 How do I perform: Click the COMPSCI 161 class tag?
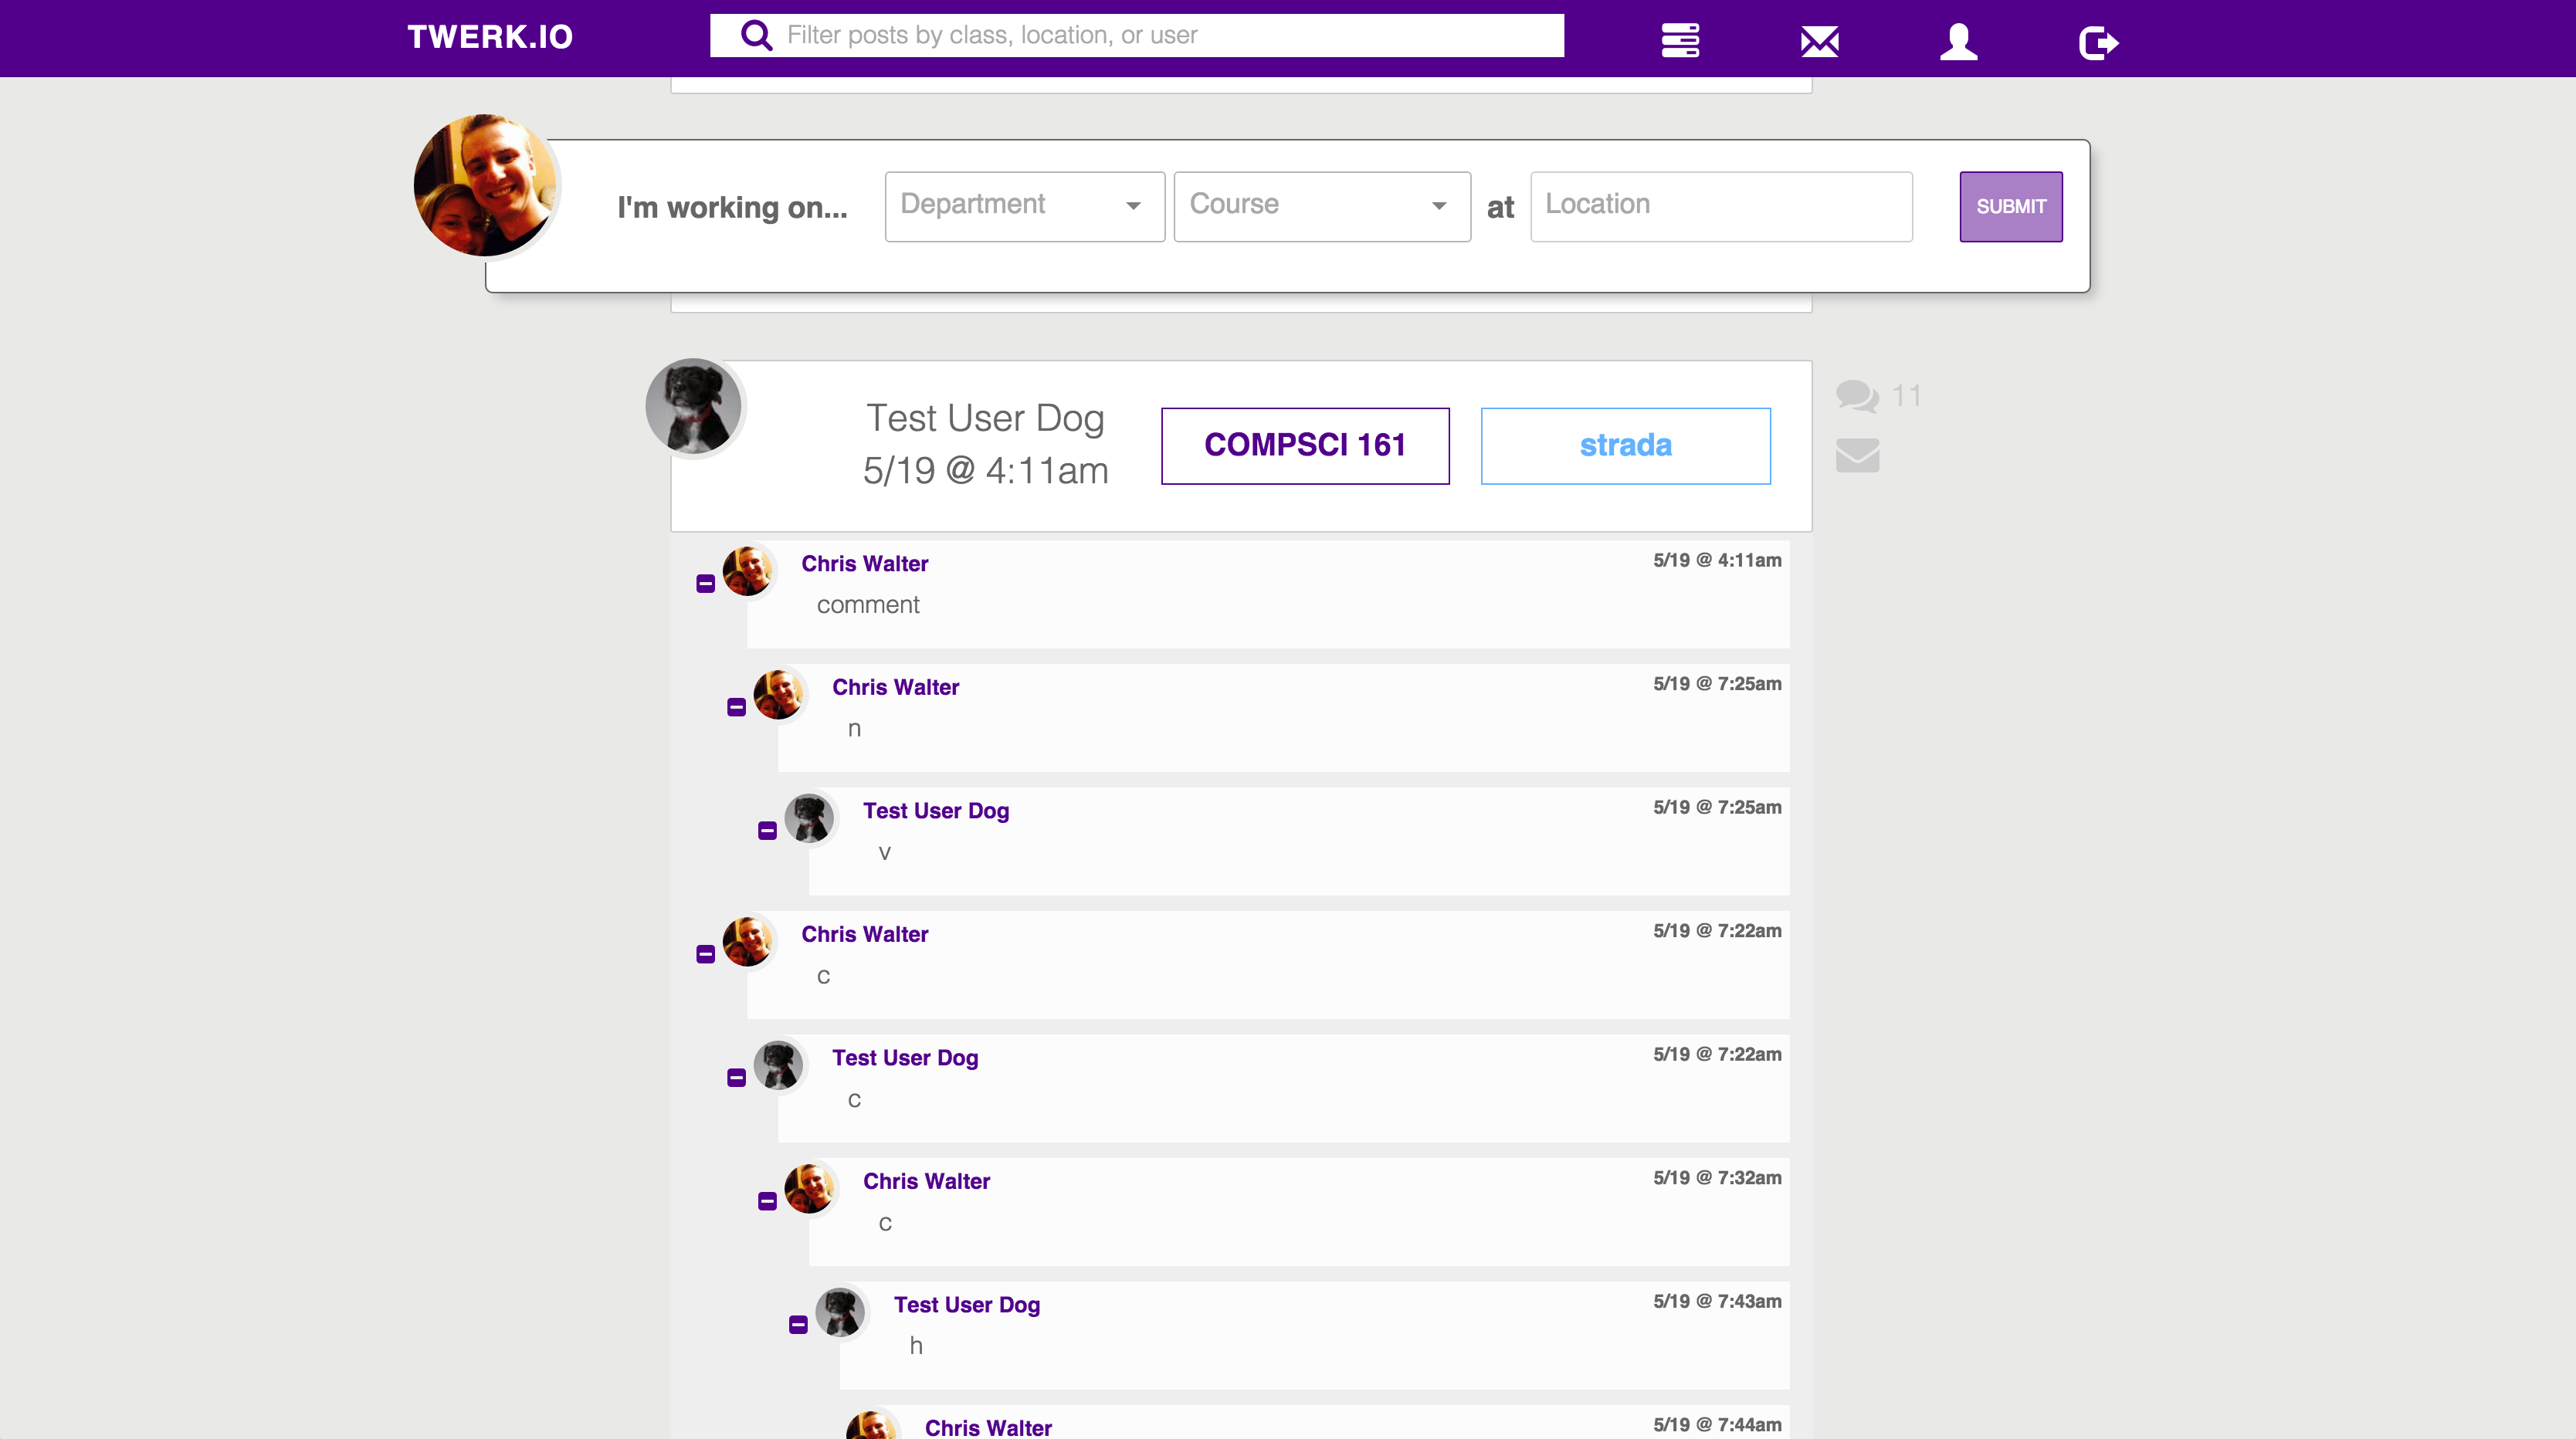point(1305,445)
